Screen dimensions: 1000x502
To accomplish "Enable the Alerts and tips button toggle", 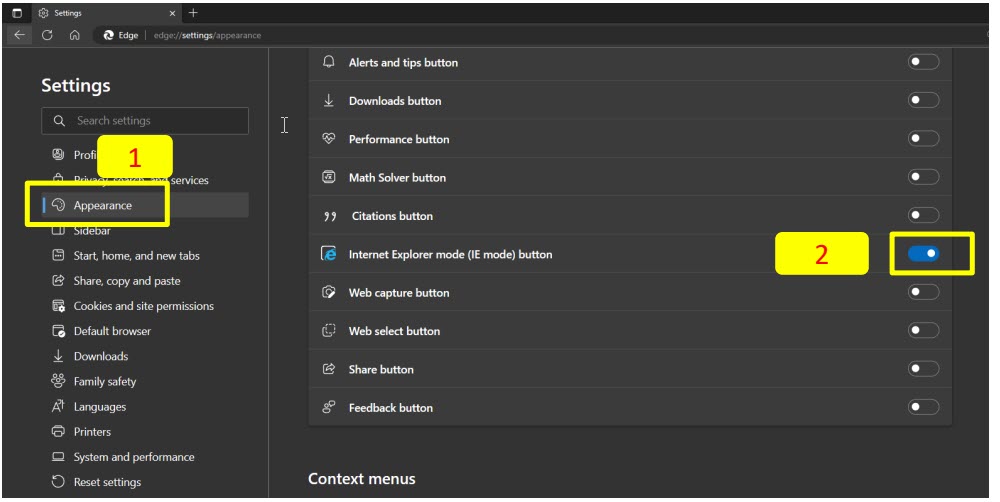I will pos(923,62).
